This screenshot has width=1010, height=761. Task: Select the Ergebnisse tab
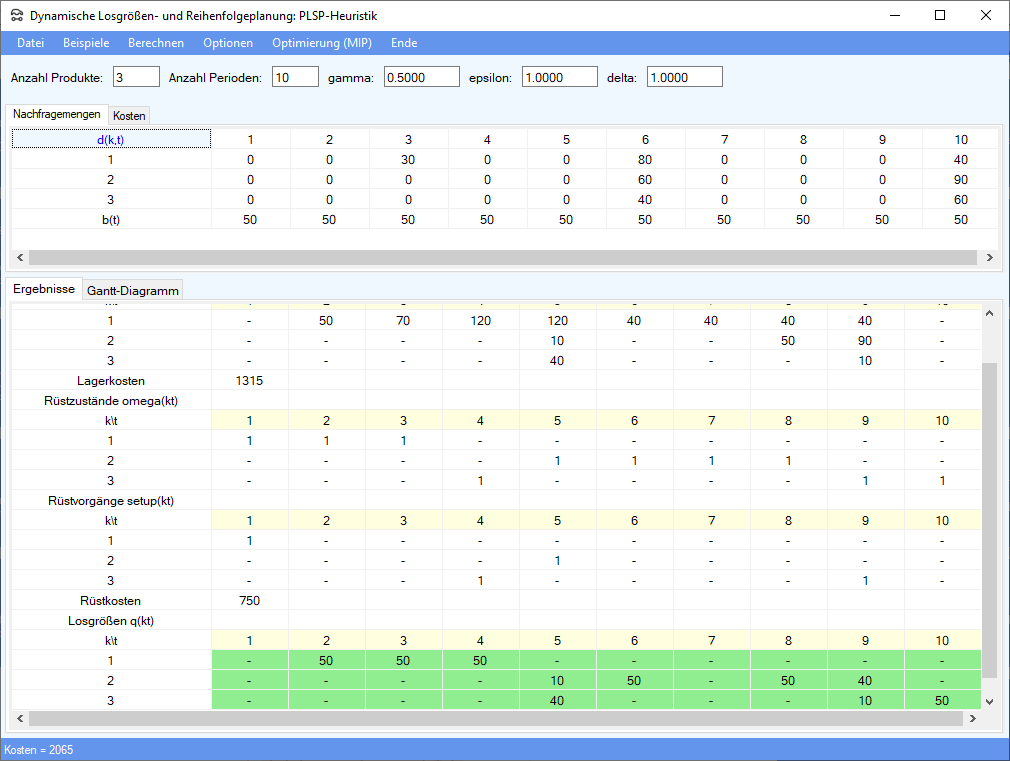point(43,289)
